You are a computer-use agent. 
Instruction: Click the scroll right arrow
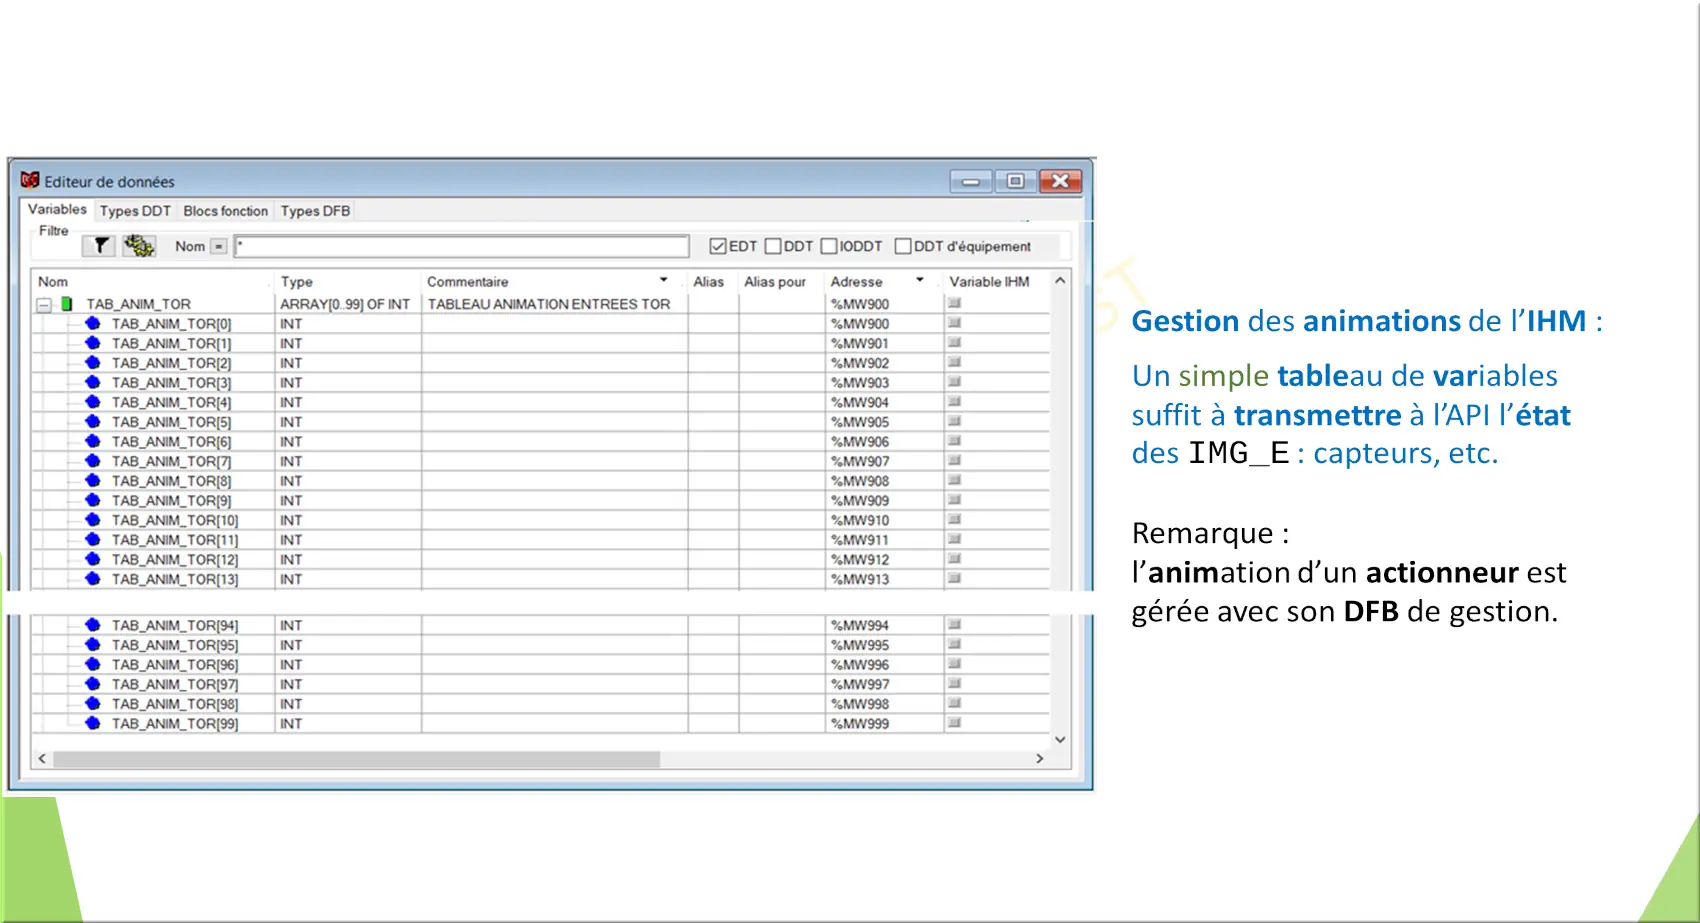point(1039,759)
